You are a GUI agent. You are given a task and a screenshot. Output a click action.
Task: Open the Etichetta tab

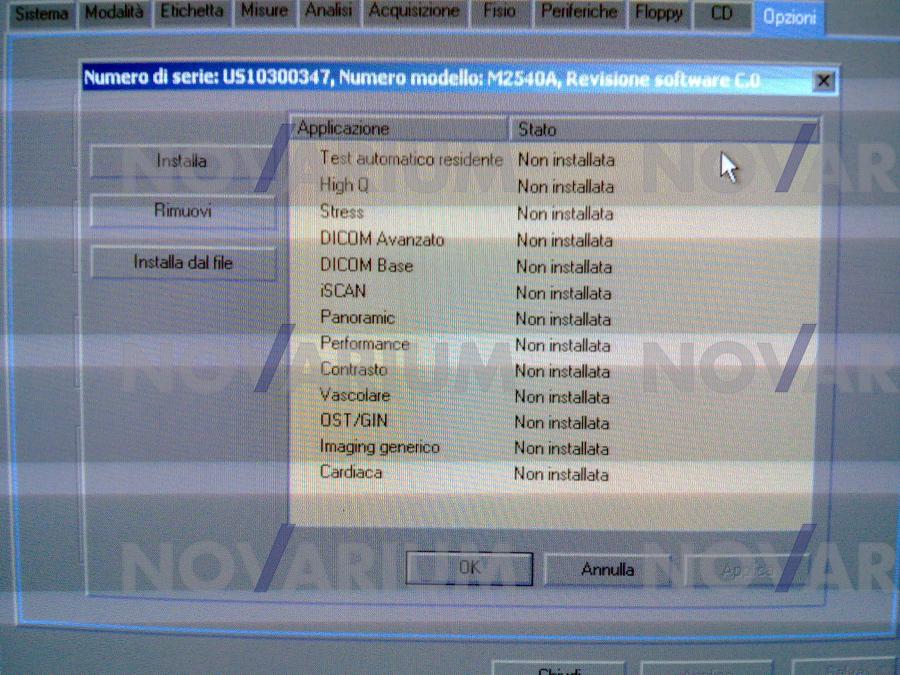pyautogui.click(x=192, y=12)
